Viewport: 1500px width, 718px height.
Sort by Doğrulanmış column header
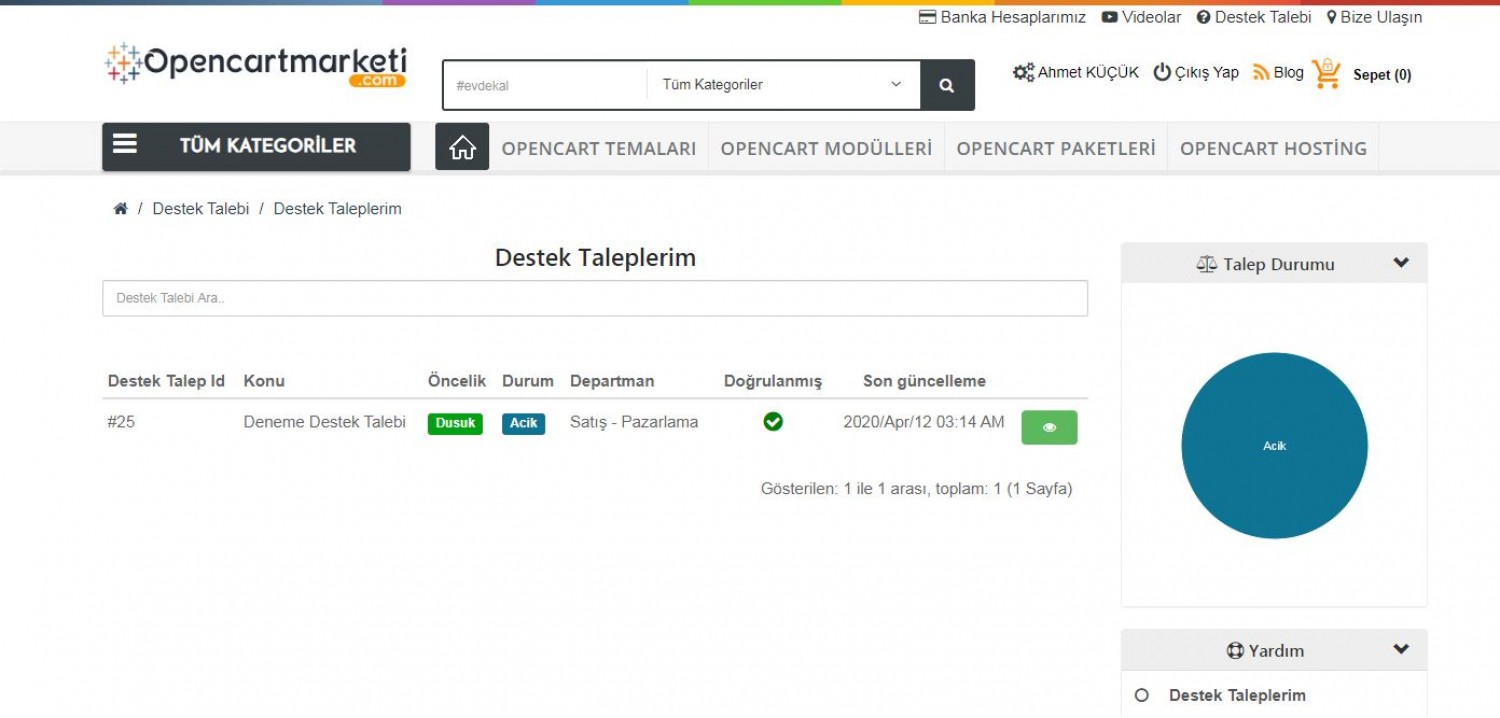click(773, 381)
